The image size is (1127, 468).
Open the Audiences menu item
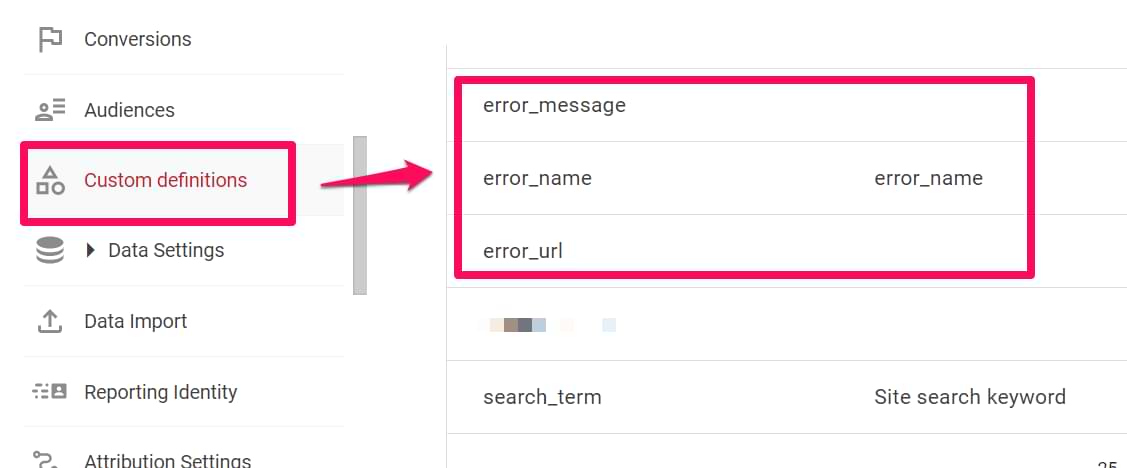point(129,110)
